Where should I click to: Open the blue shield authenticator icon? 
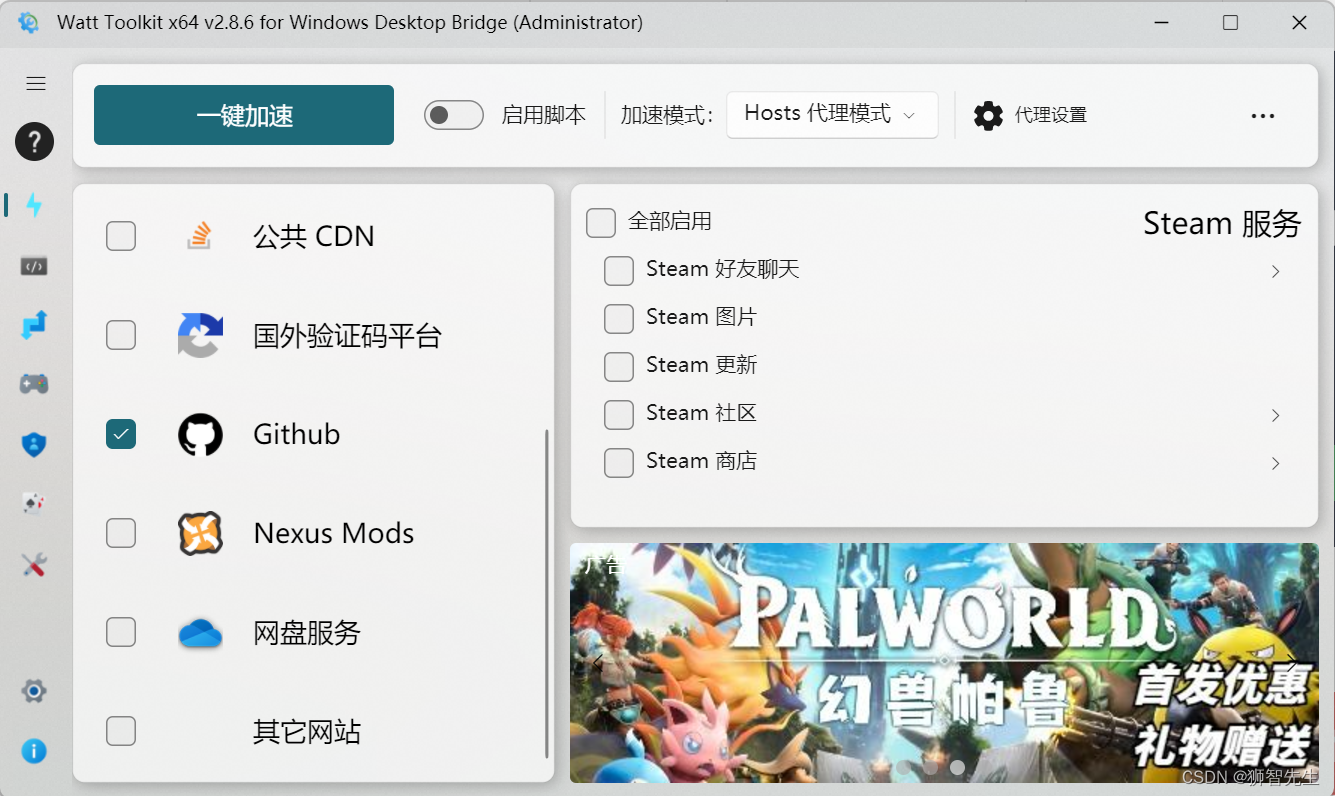[x=34, y=445]
